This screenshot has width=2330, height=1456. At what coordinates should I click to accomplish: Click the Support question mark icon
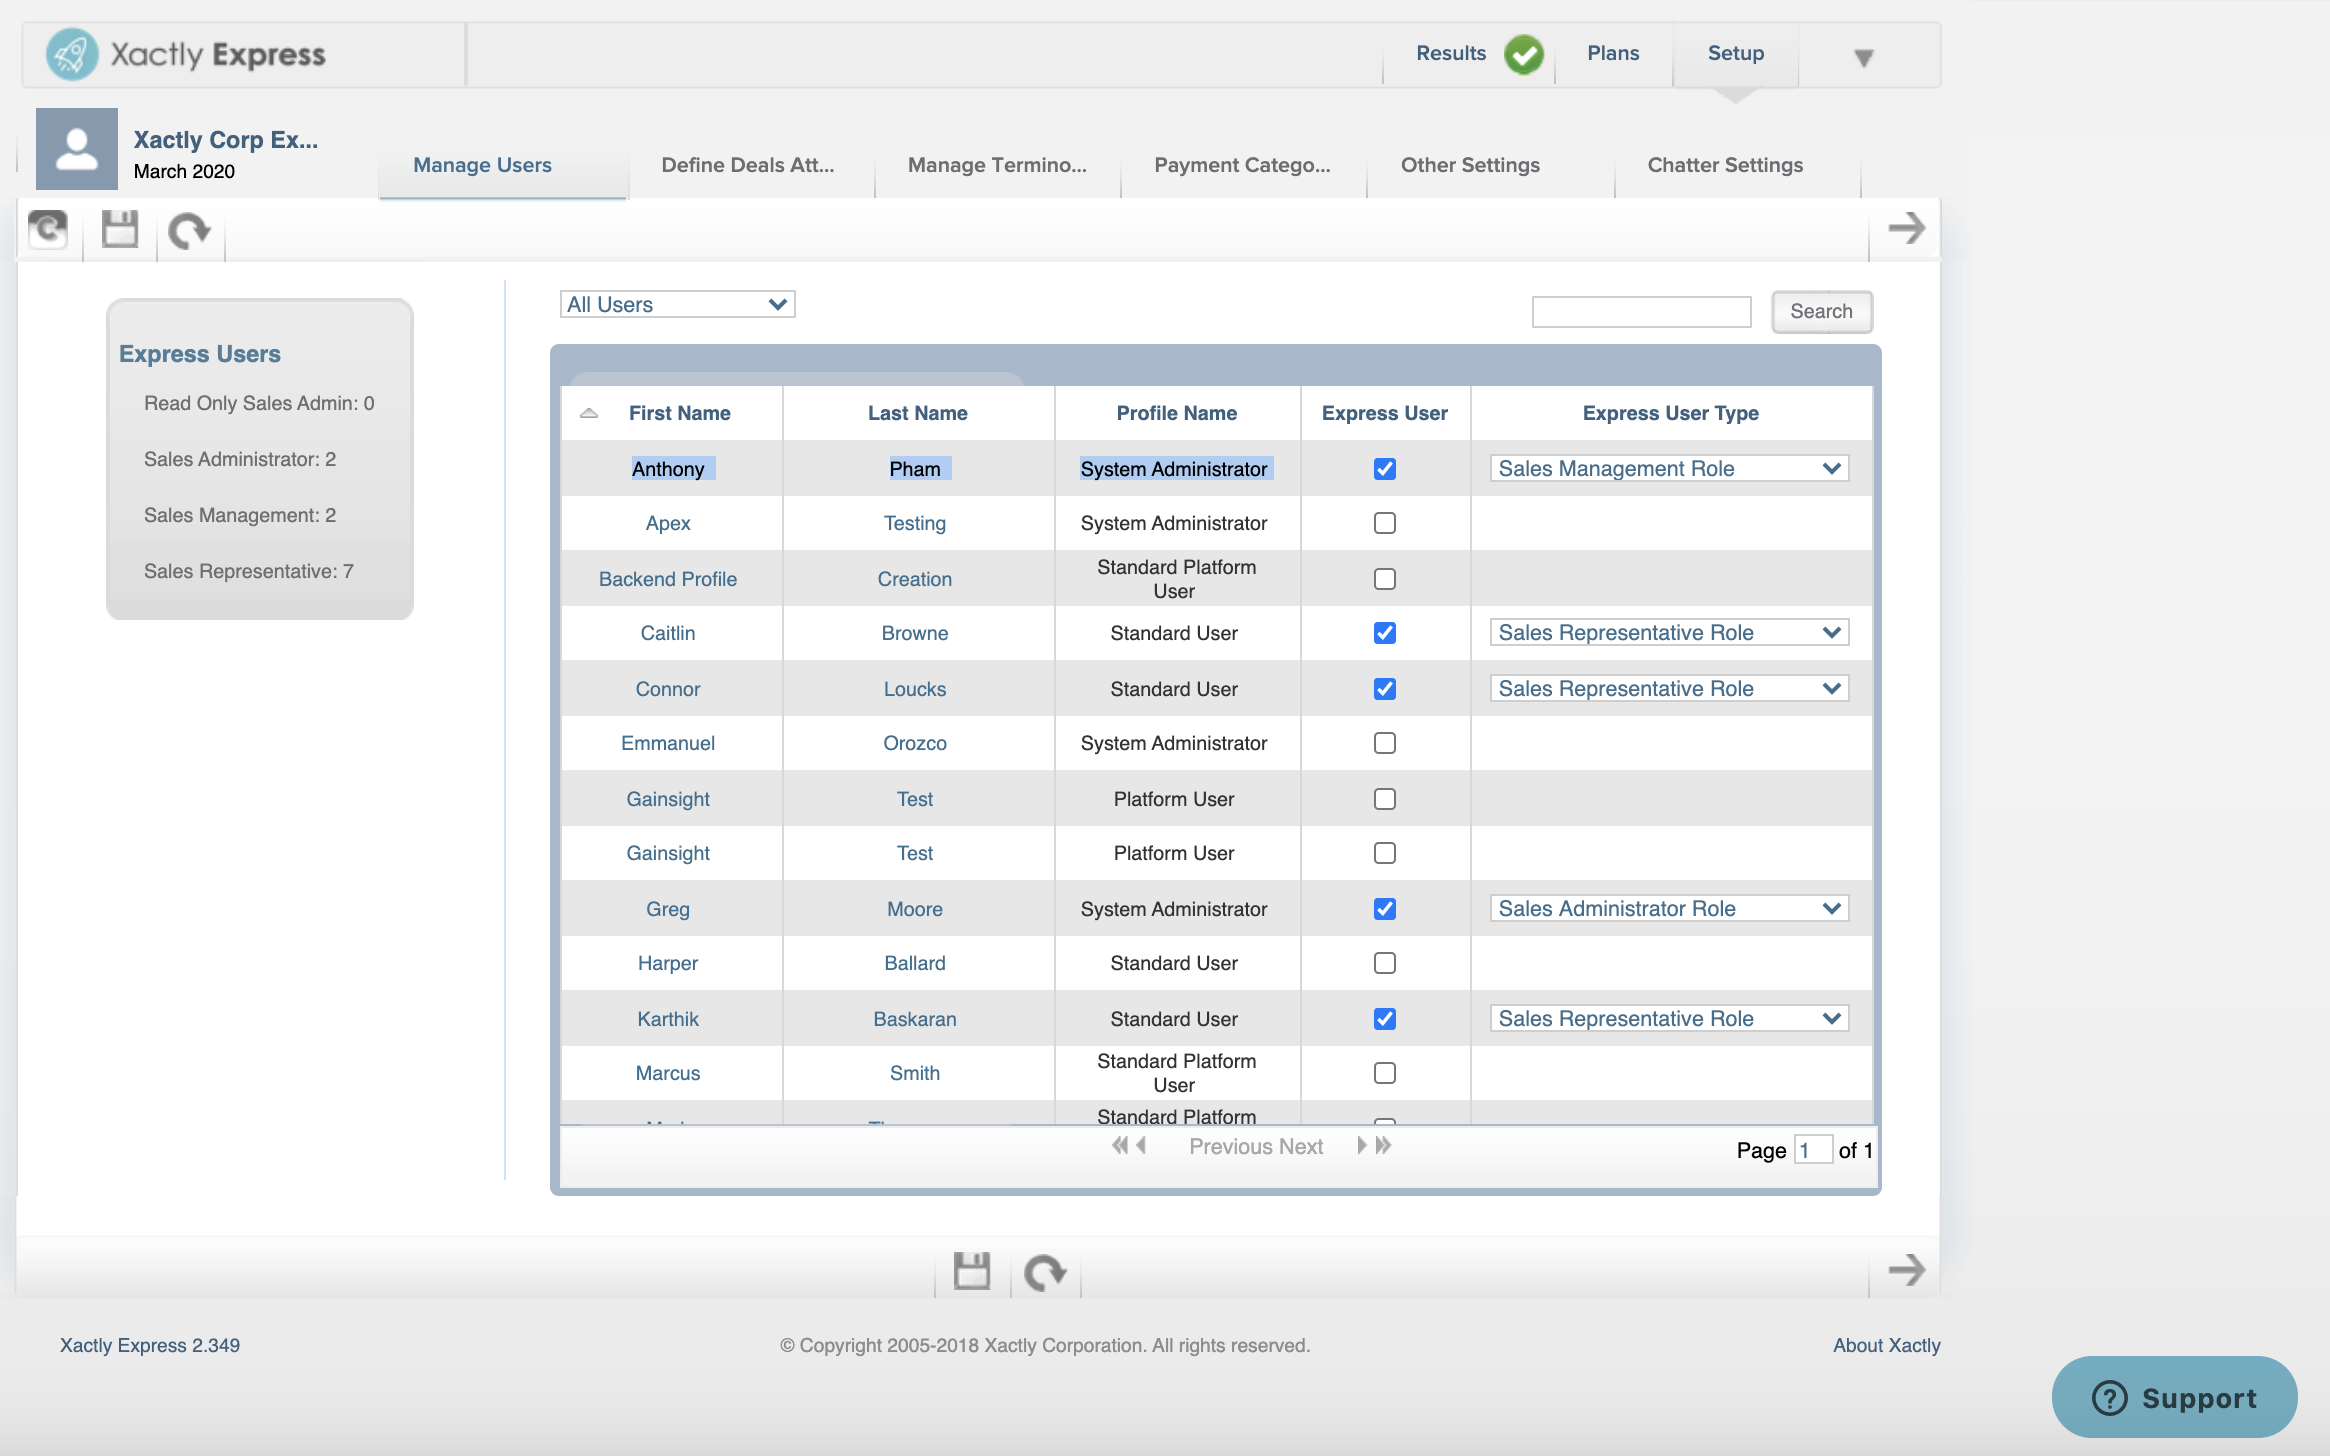2110,1397
